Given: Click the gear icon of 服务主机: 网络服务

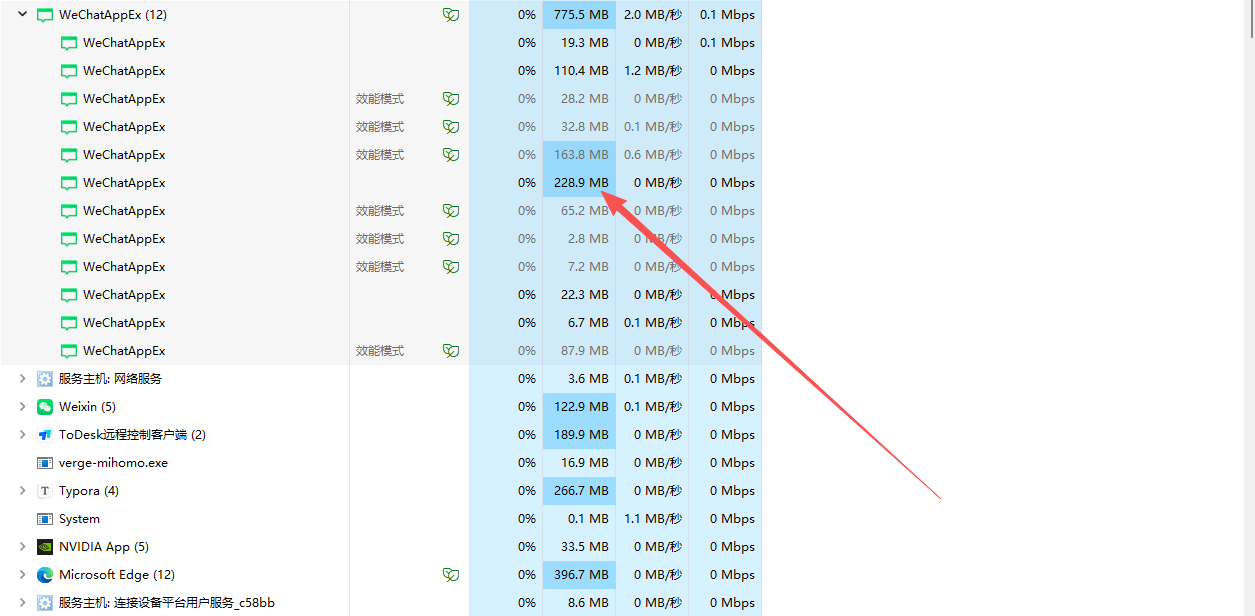Looking at the screenshot, I should point(45,379).
